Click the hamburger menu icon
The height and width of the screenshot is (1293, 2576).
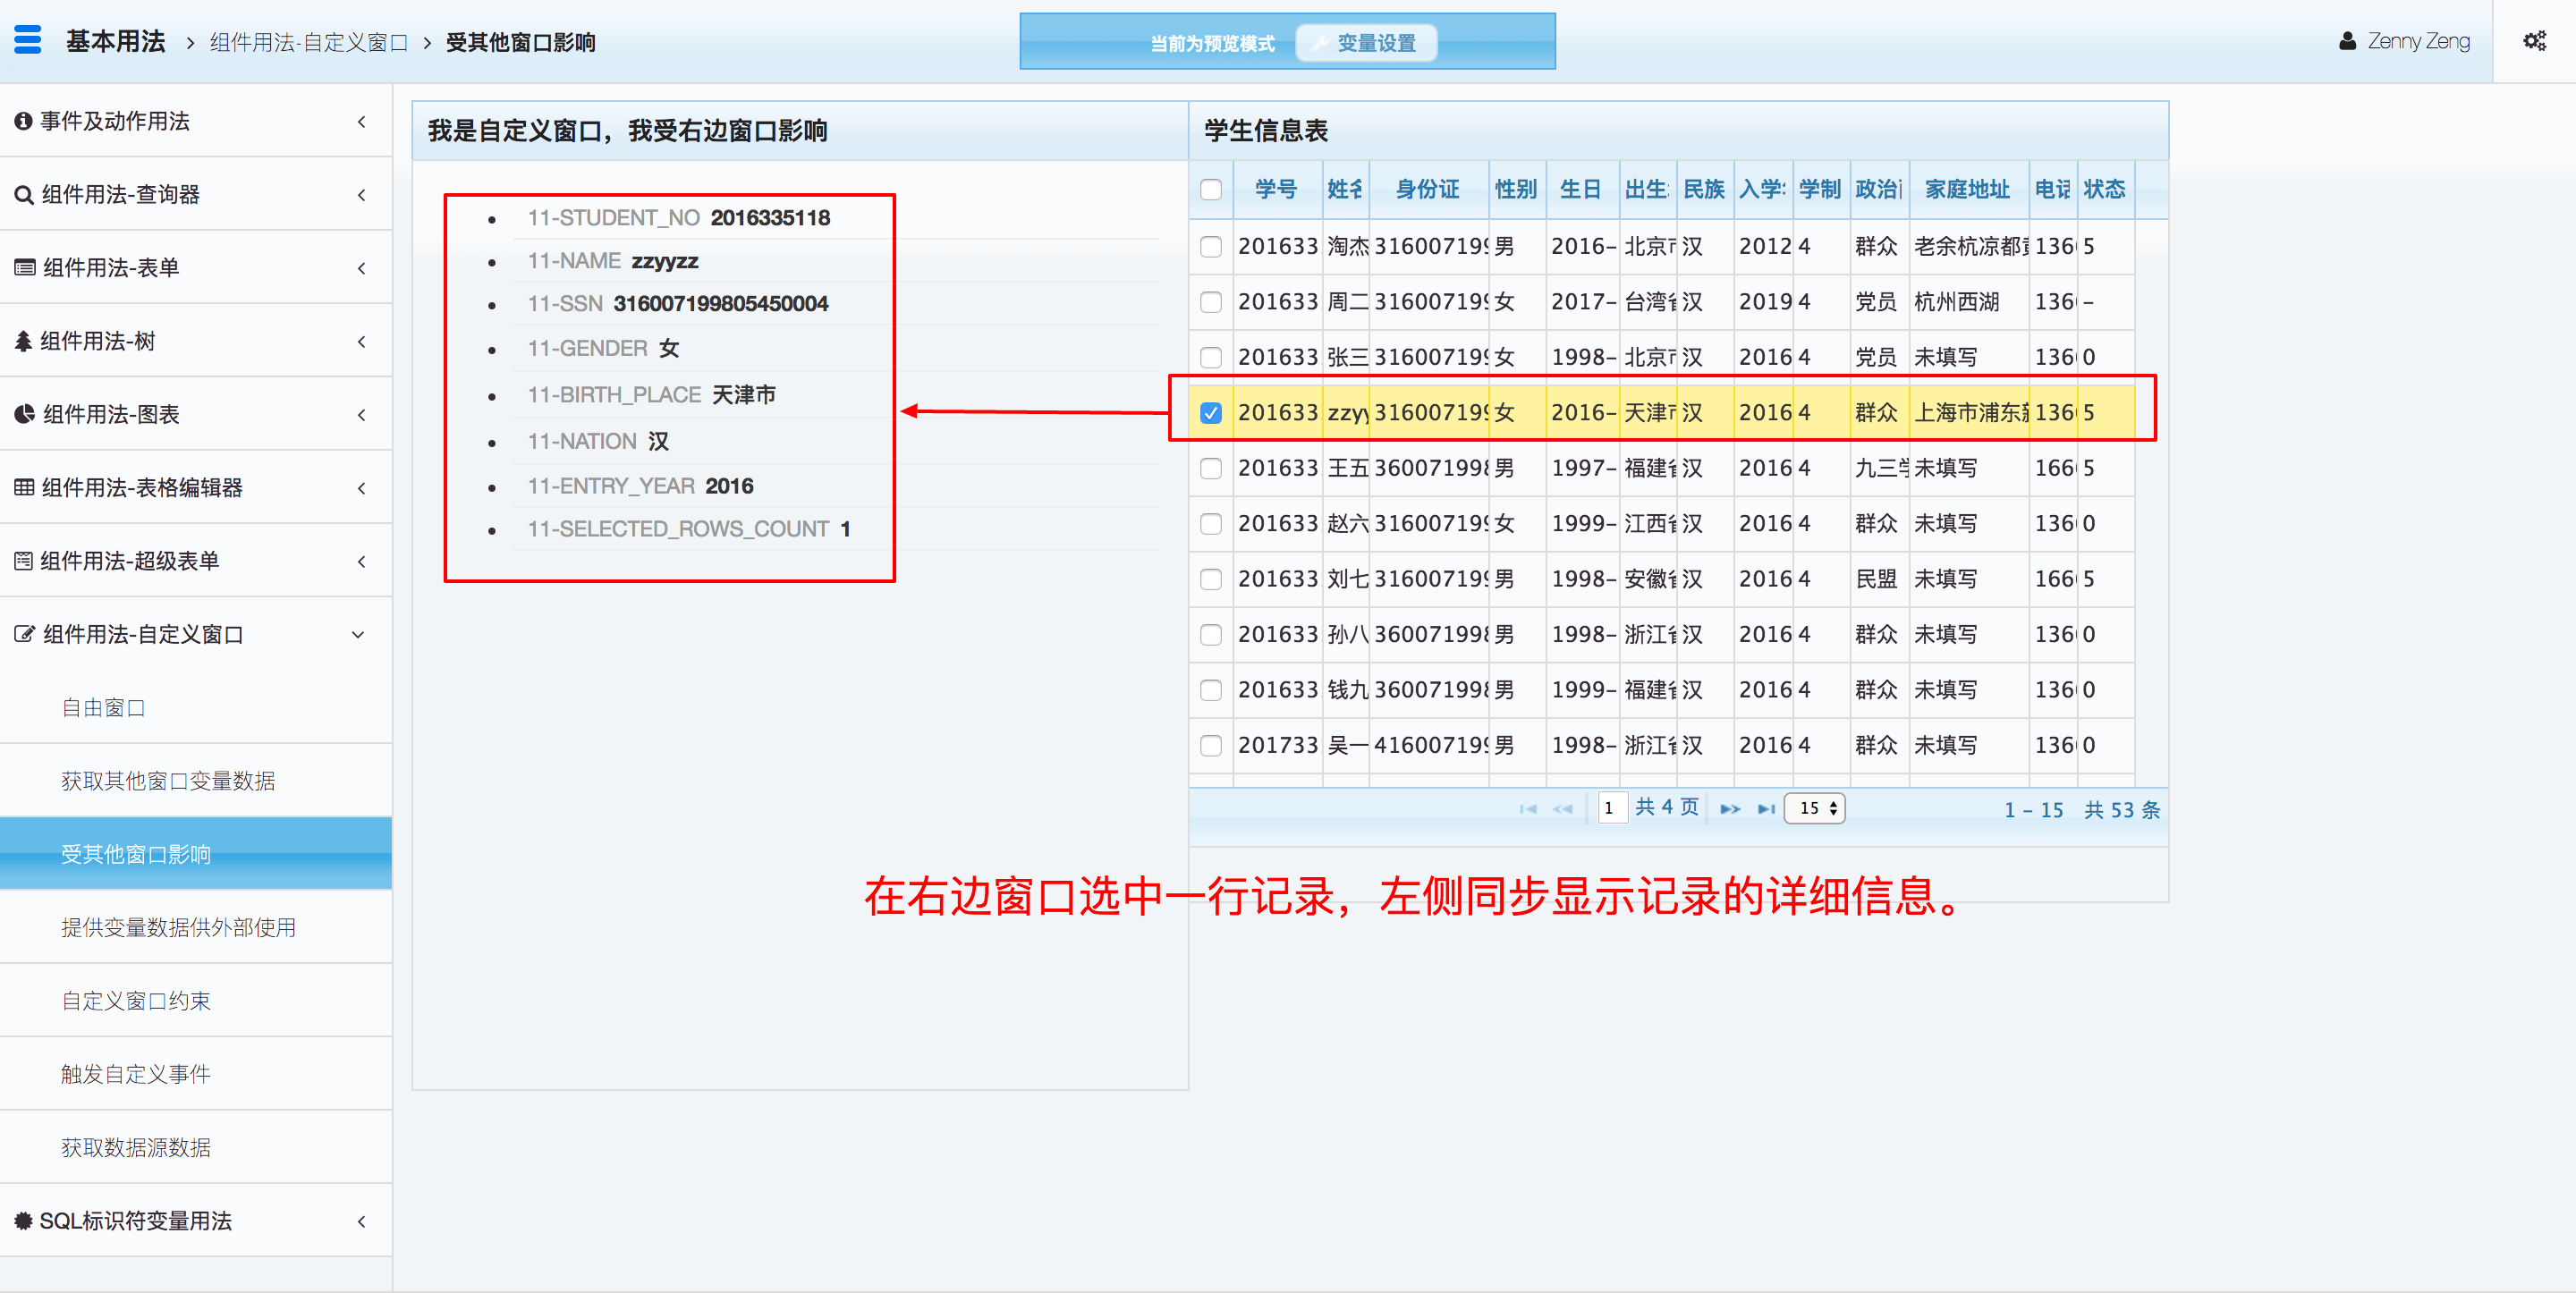click(27, 40)
